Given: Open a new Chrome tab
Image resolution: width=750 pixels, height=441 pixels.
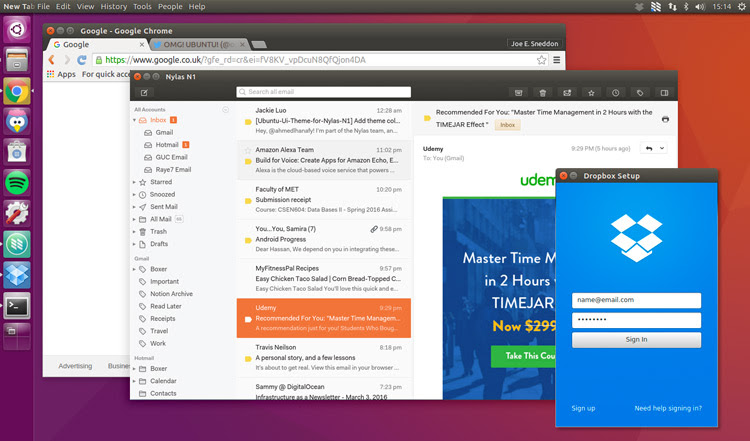Looking at the screenshot, I should (259, 45).
